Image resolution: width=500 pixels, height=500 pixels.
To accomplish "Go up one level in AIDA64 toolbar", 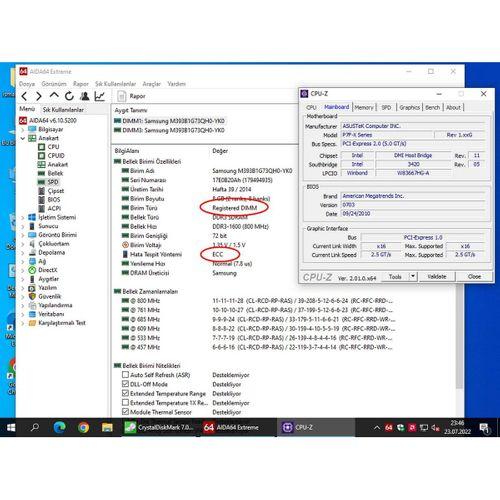I will coord(54,96).
